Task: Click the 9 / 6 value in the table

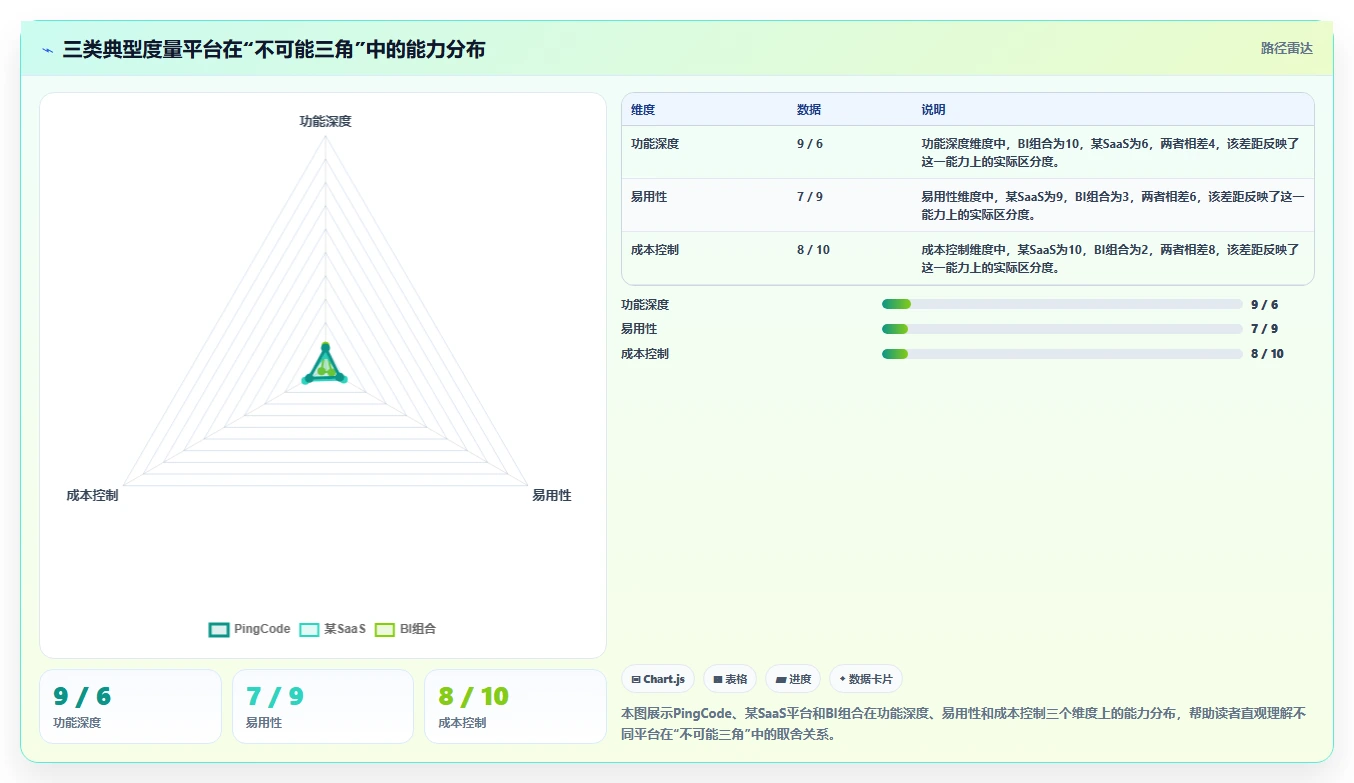Action: click(810, 144)
